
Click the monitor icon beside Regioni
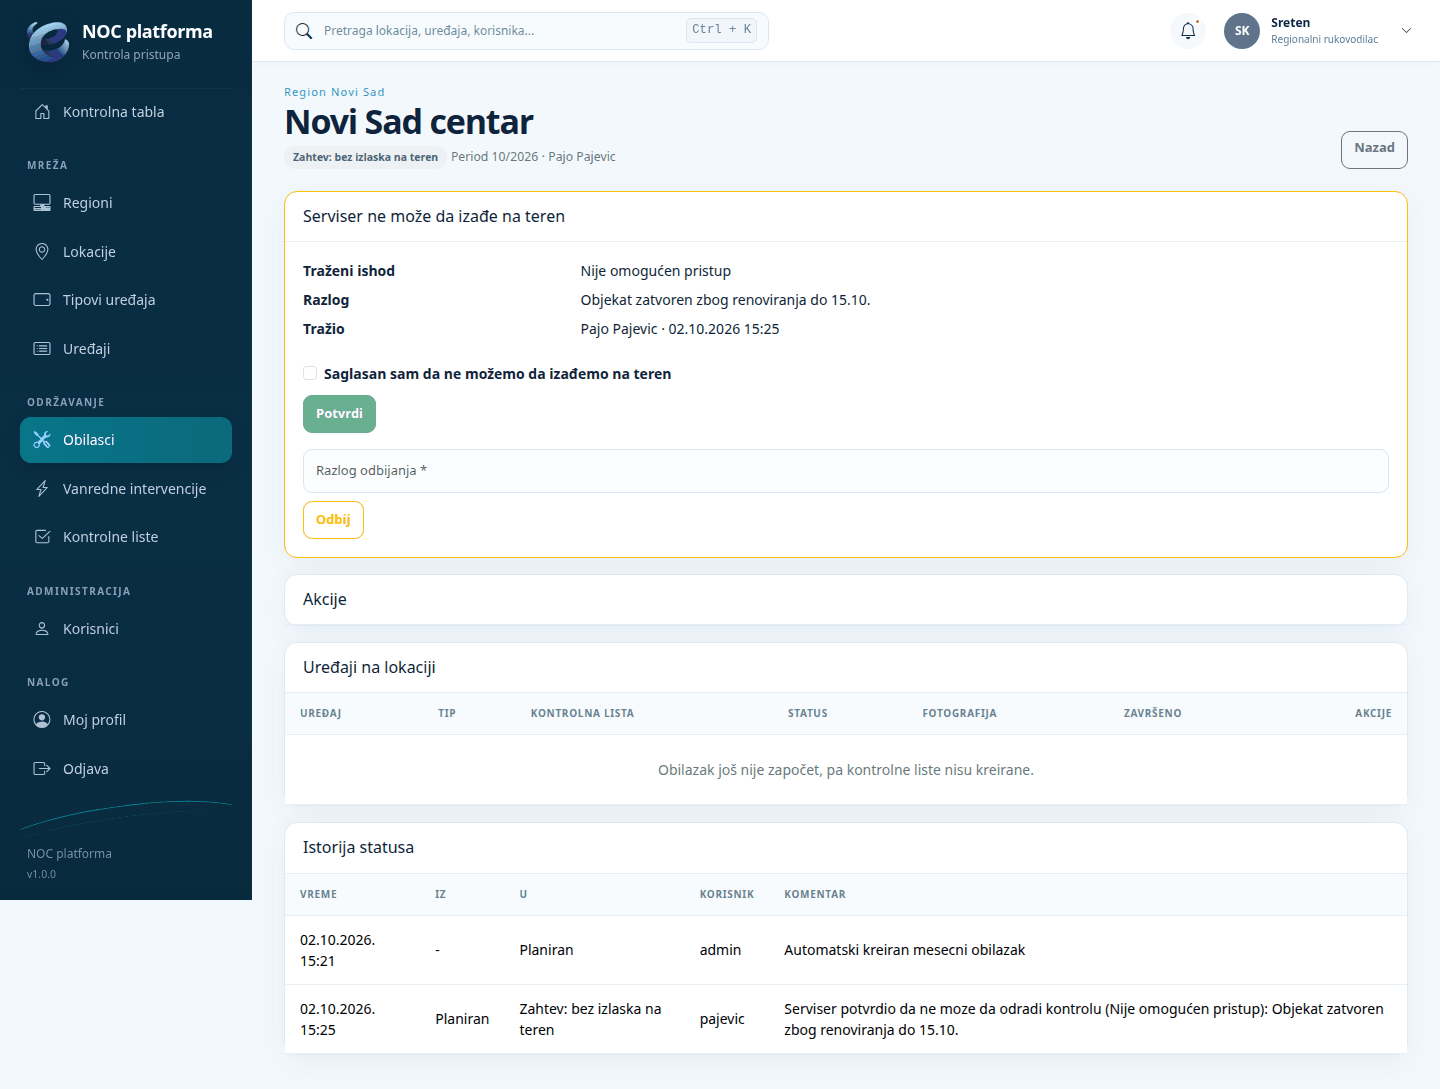[42, 203]
